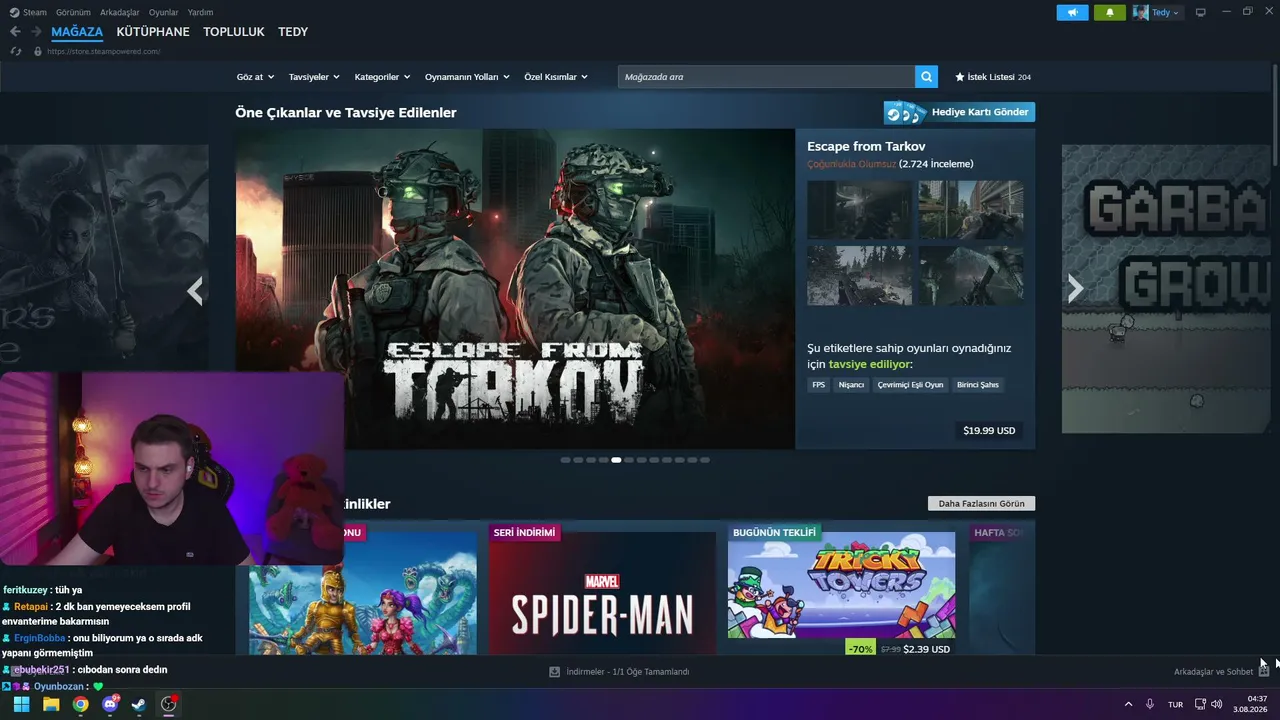Open the downloads status icon
Screen dimensions: 1280x720
pyautogui.click(x=554, y=672)
